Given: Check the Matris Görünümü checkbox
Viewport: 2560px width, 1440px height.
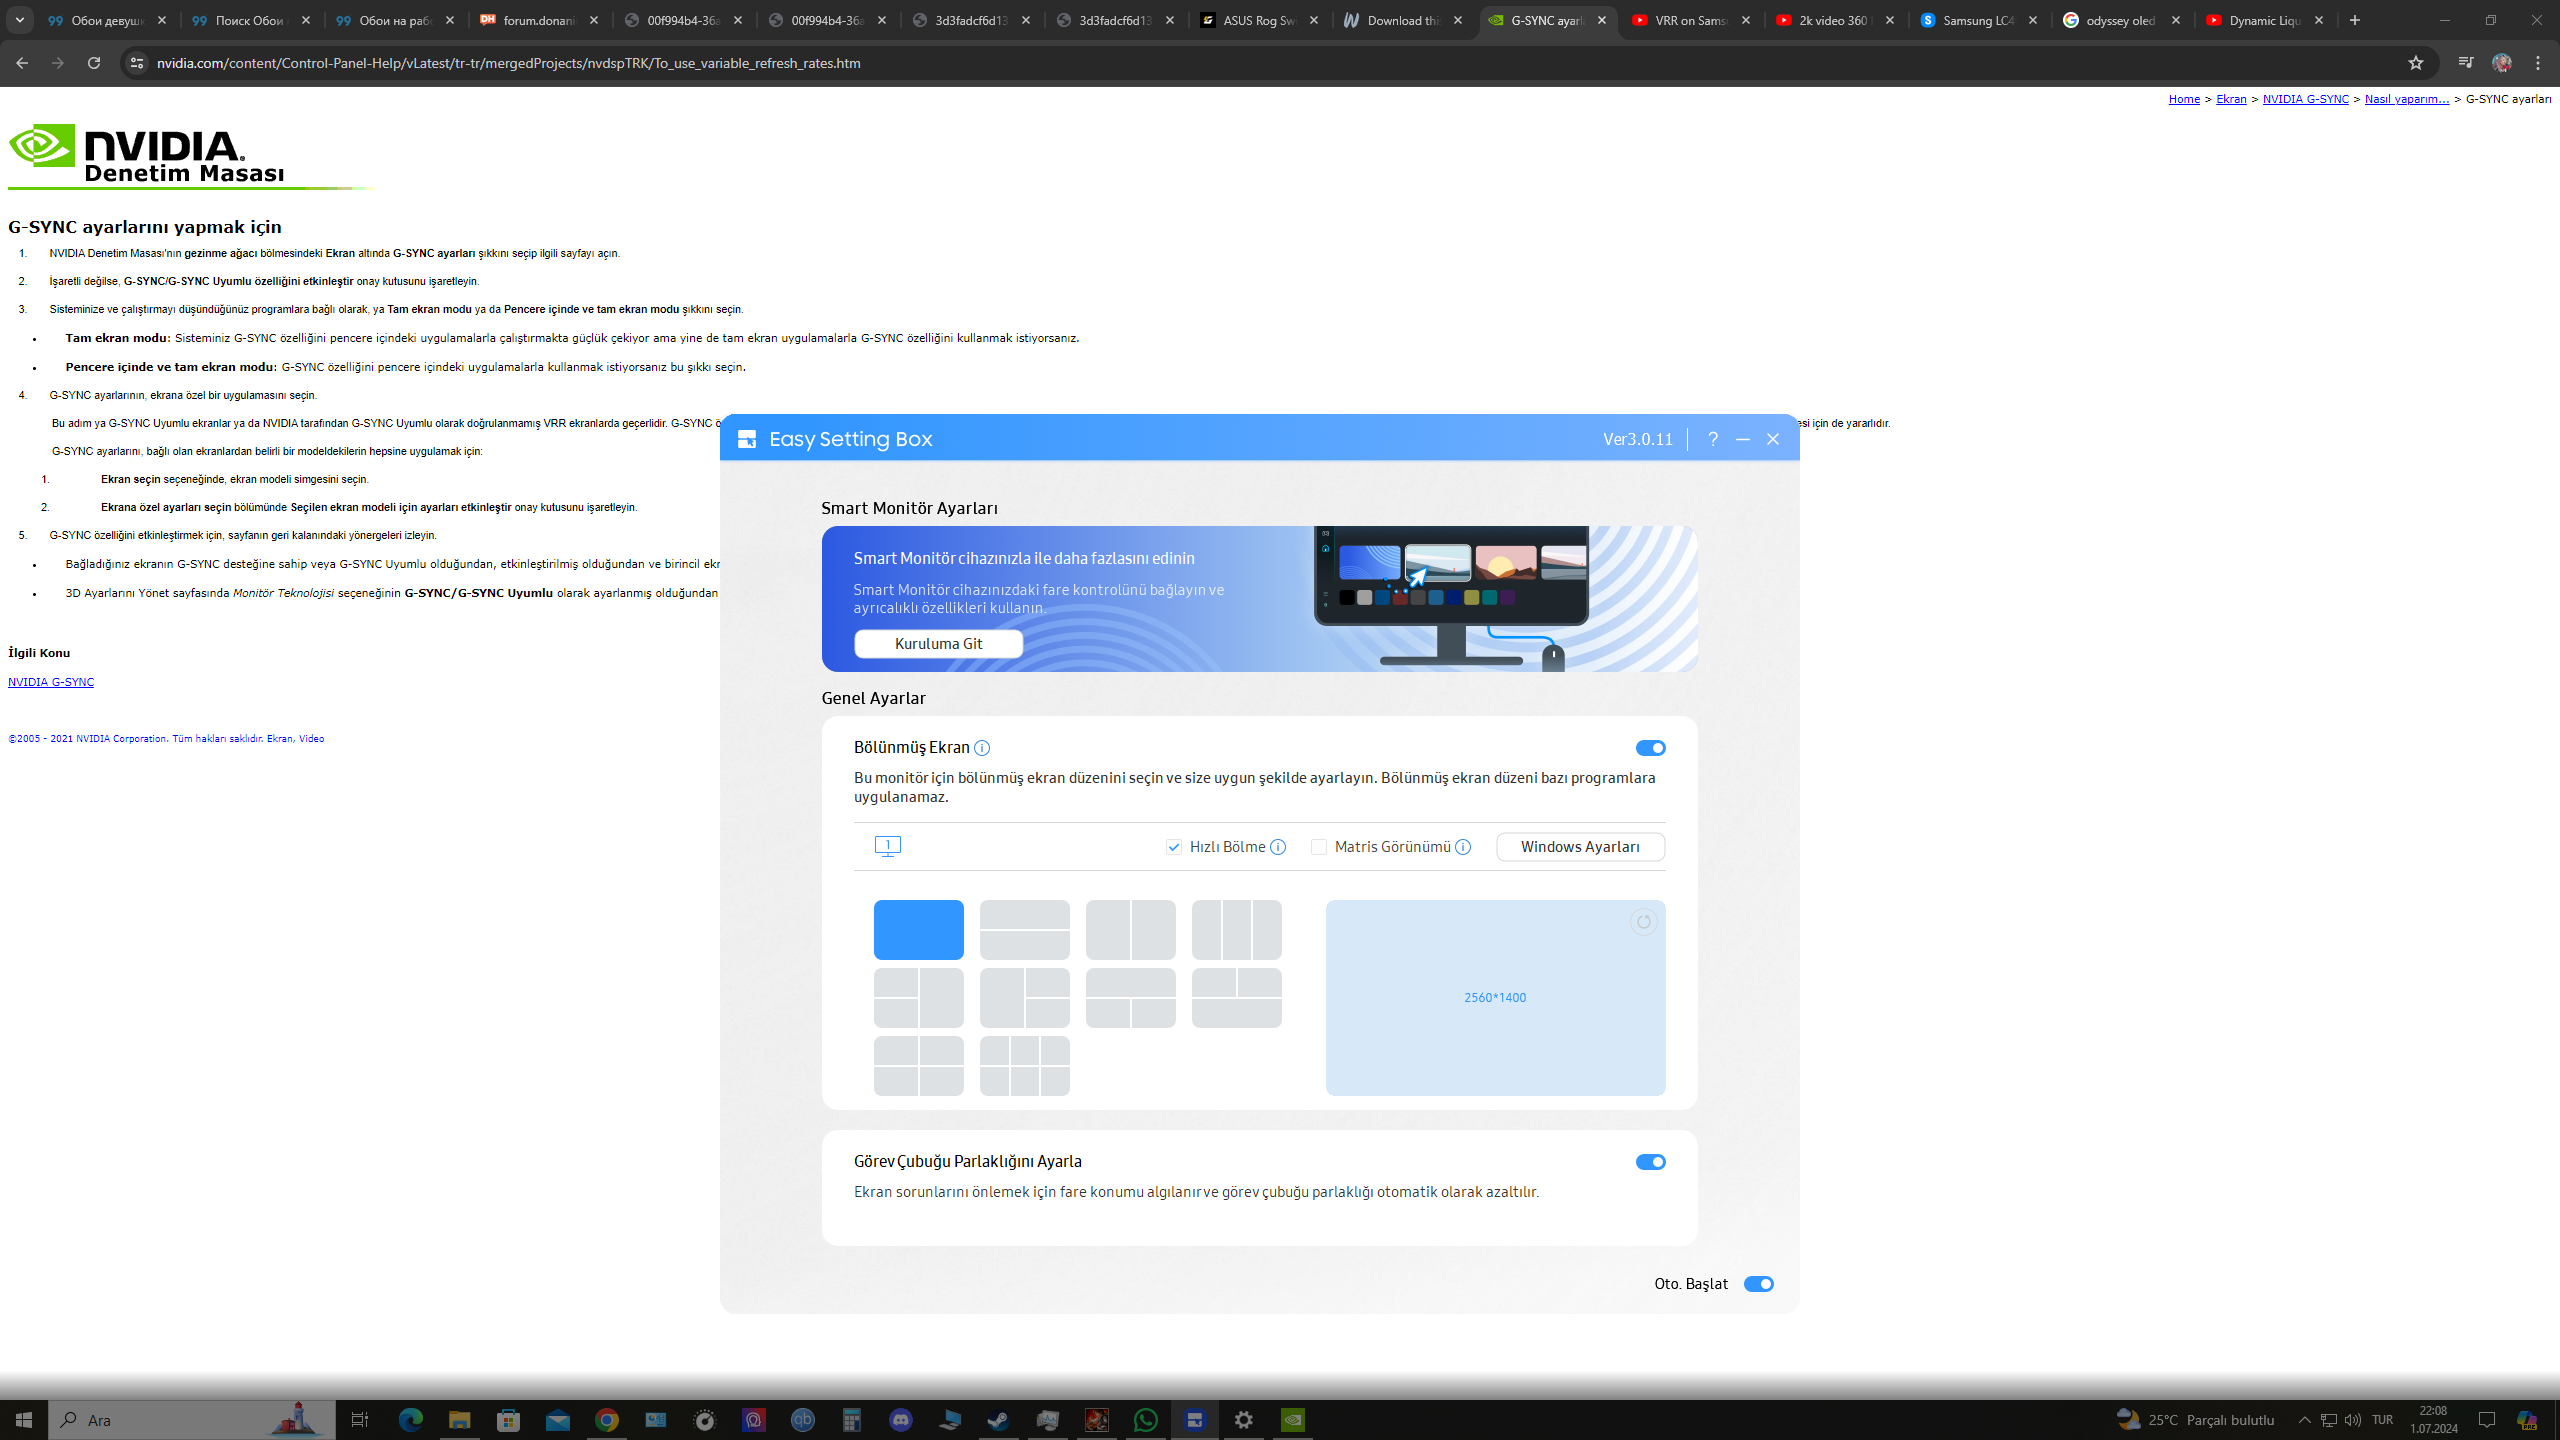Looking at the screenshot, I should [1318, 847].
